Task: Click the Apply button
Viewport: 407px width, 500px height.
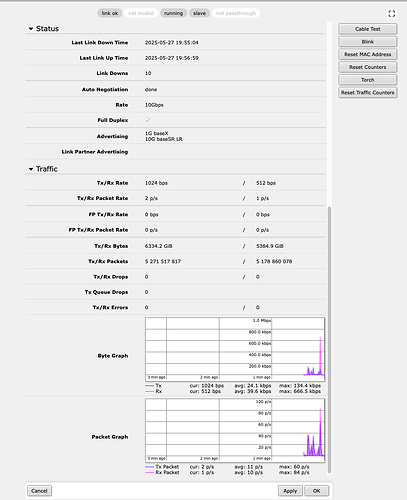Action: tap(290, 491)
